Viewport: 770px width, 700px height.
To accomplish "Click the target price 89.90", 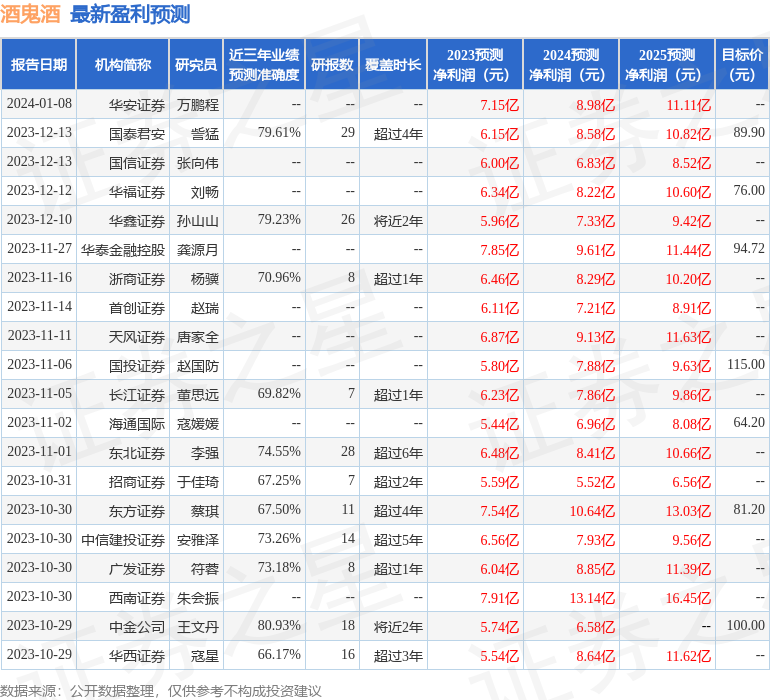I will point(749,133).
